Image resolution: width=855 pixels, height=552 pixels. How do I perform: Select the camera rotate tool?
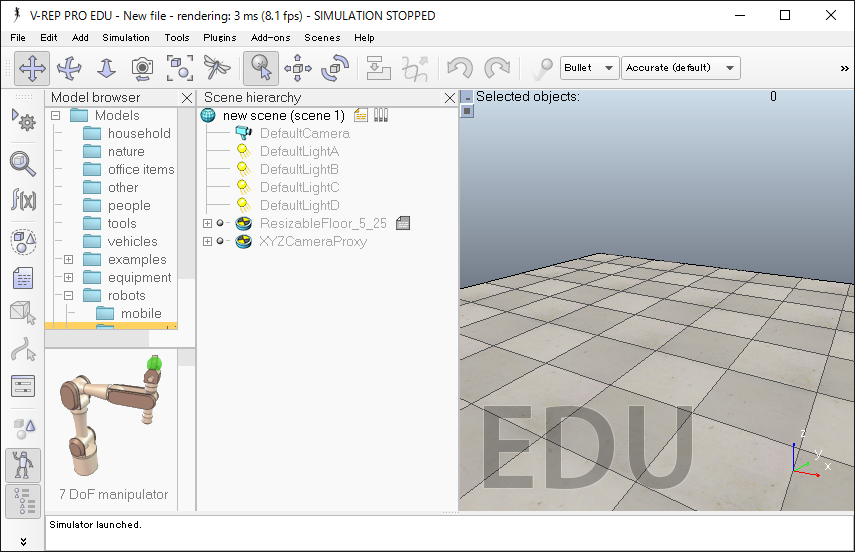pos(69,68)
